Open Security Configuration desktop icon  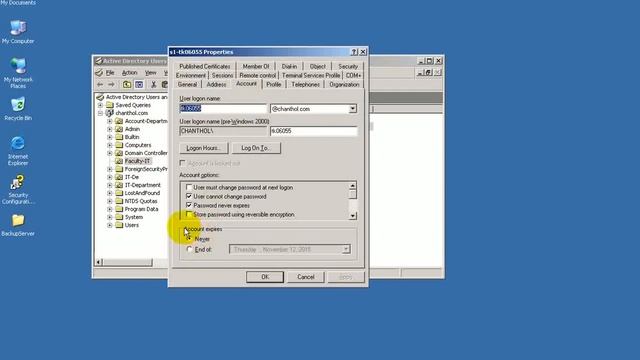point(18,190)
